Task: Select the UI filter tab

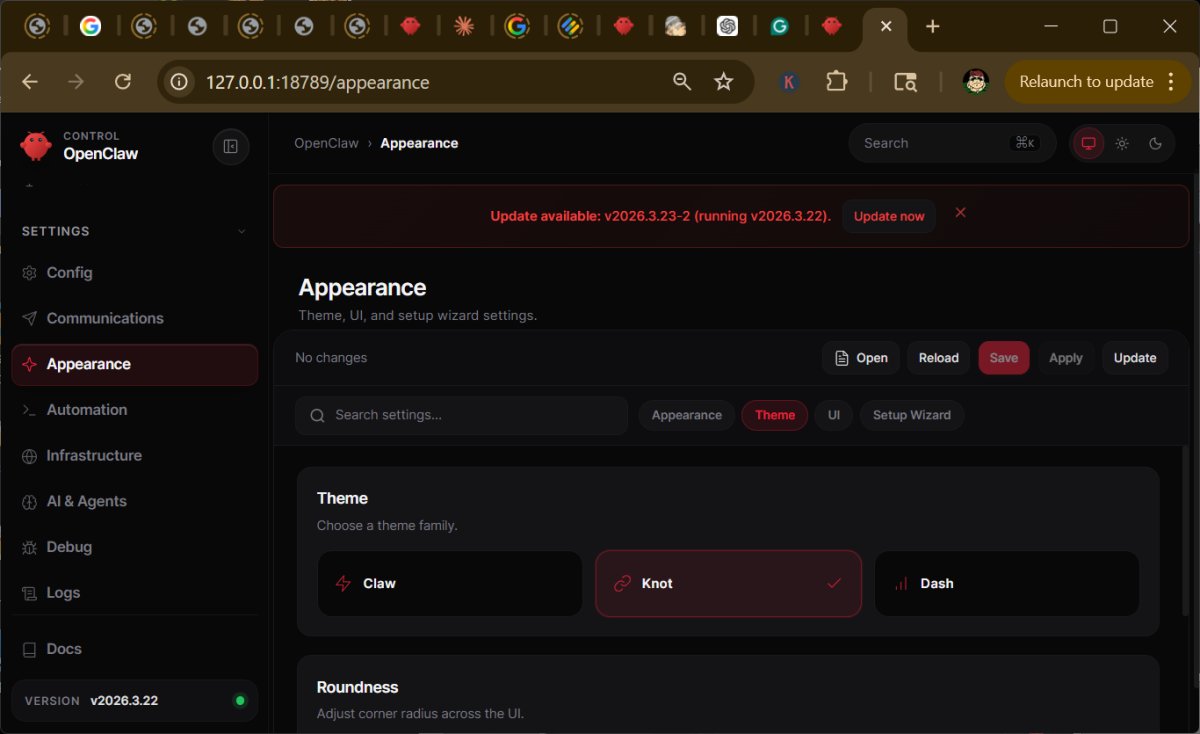Action: coord(834,415)
